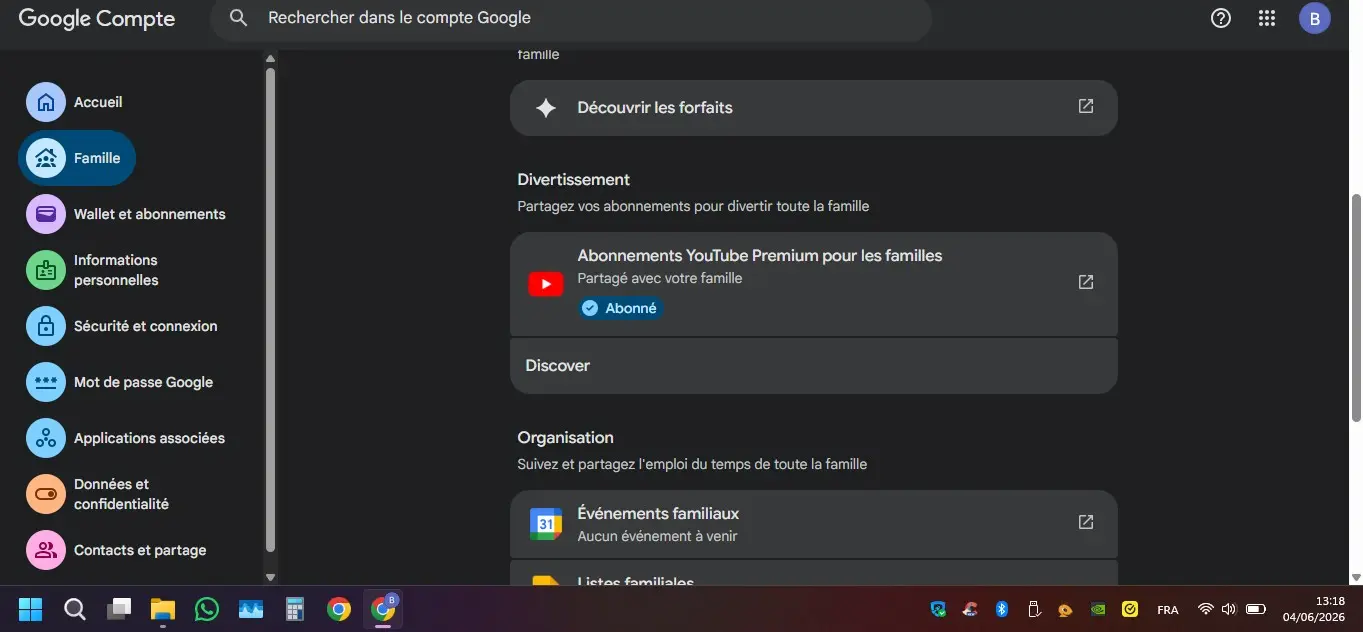Screen dimensions: 1363x632
Task: Open Contacts et partage
Action: [x=117, y=550]
